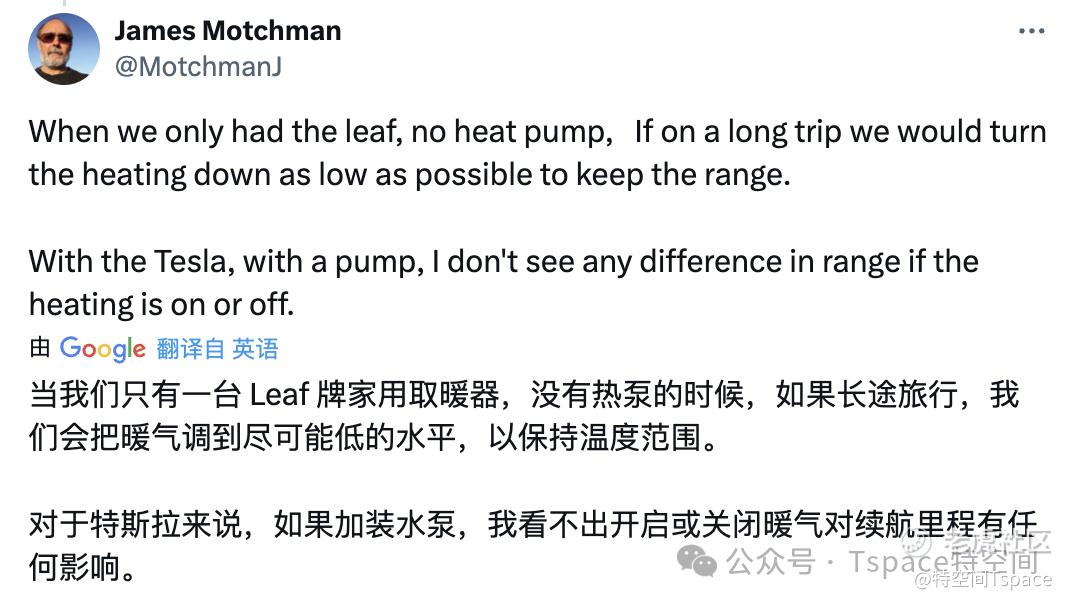Click the Google logo in translation line
The height and width of the screenshot is (604, 1072).
point(102,348)
